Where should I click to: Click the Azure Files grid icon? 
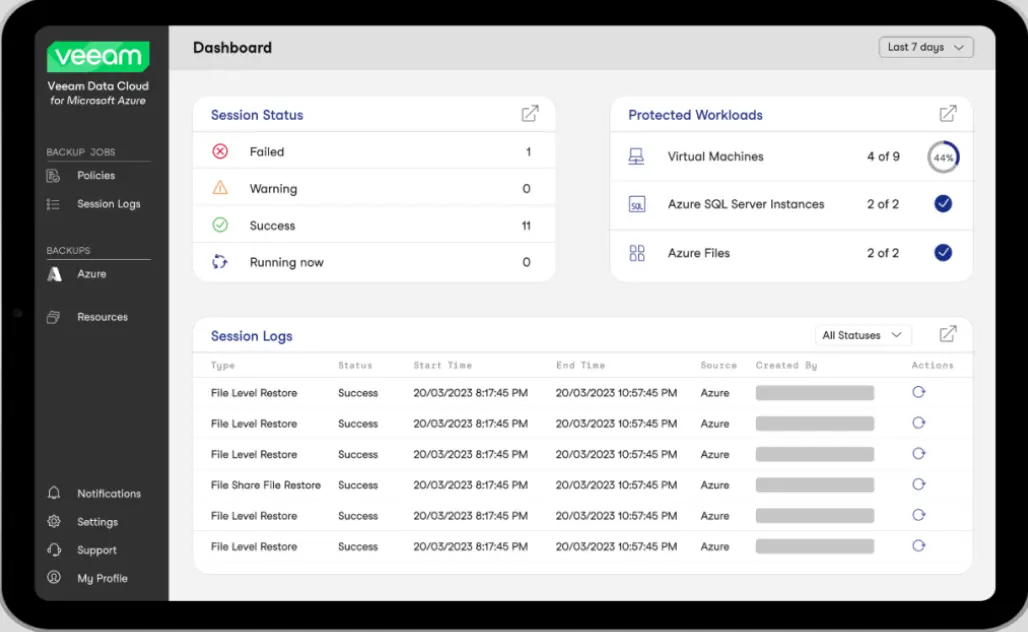click(637, 253)
